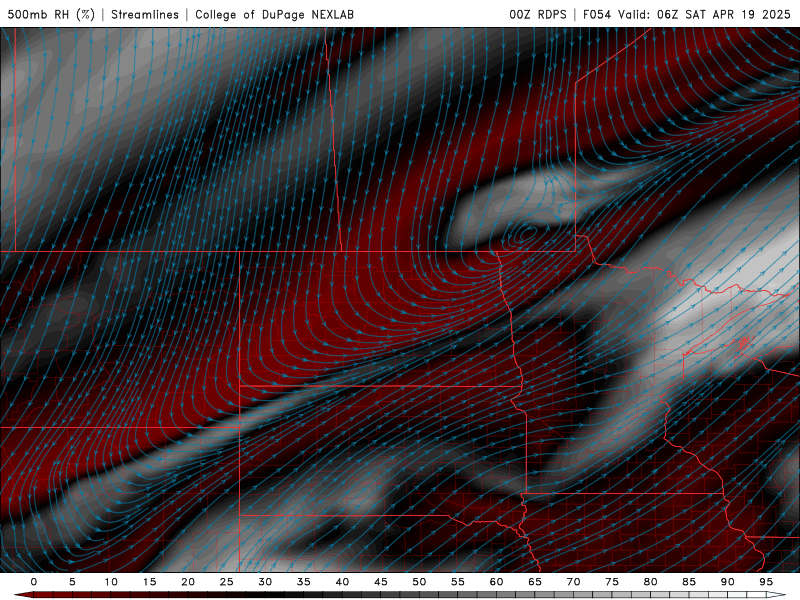Click the closed streamline circulation center on map
This screenshot has width=800, height=600.
pyautogui.click(x=527, y=234)
